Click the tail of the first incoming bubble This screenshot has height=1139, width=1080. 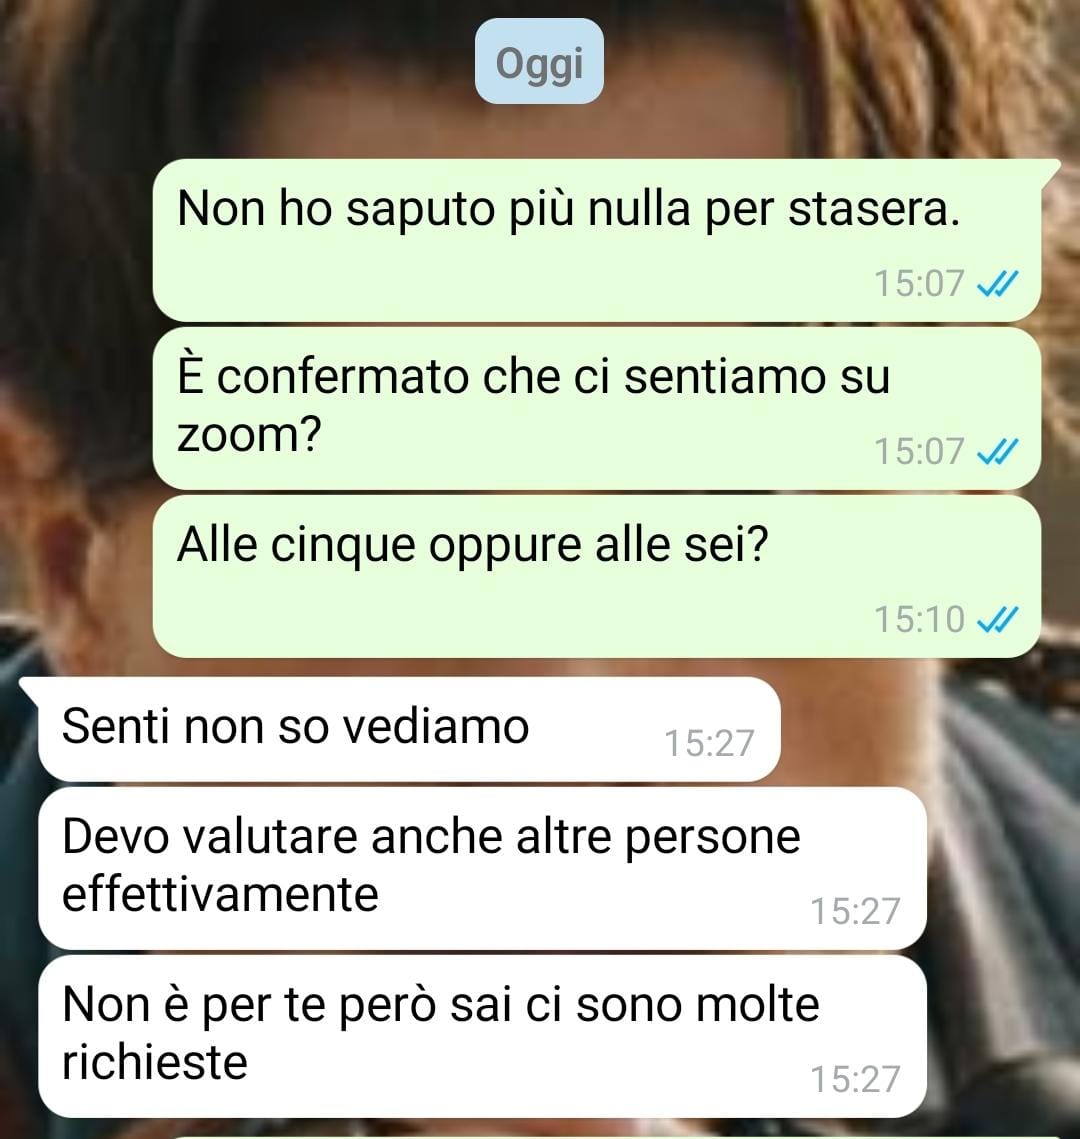(x=29, y=690)
